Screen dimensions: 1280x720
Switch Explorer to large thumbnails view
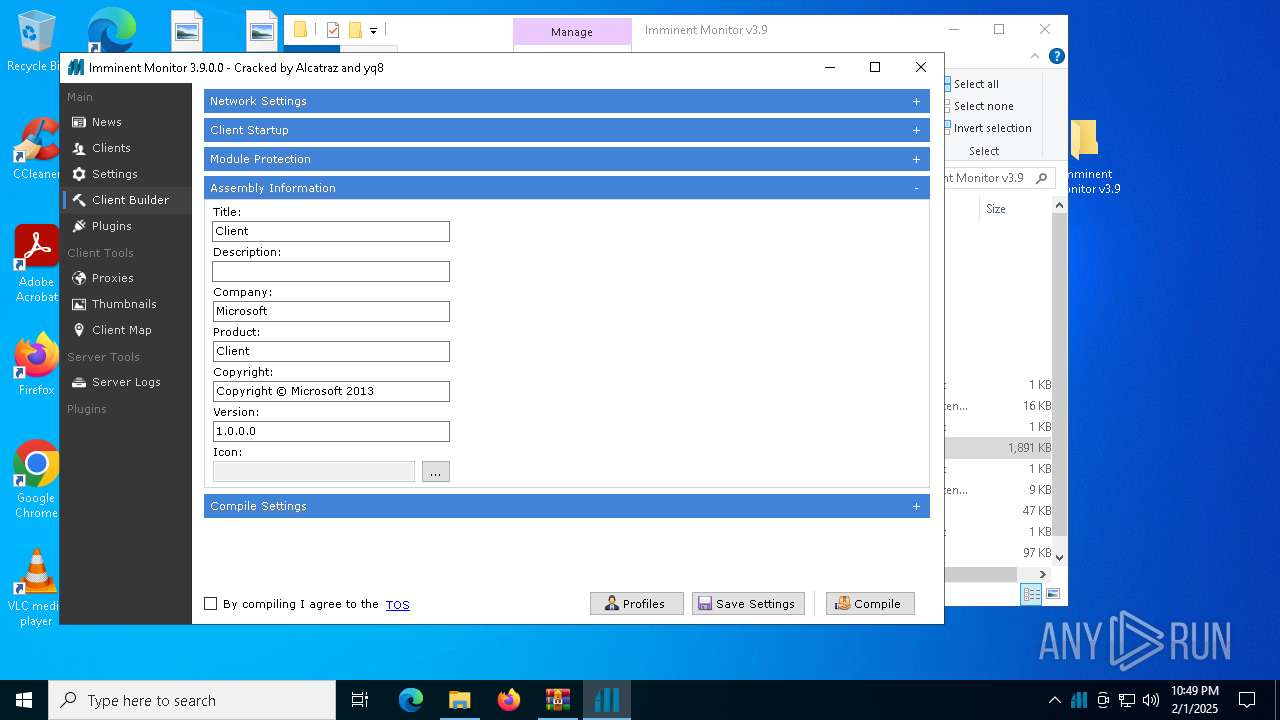point(1052,594)
